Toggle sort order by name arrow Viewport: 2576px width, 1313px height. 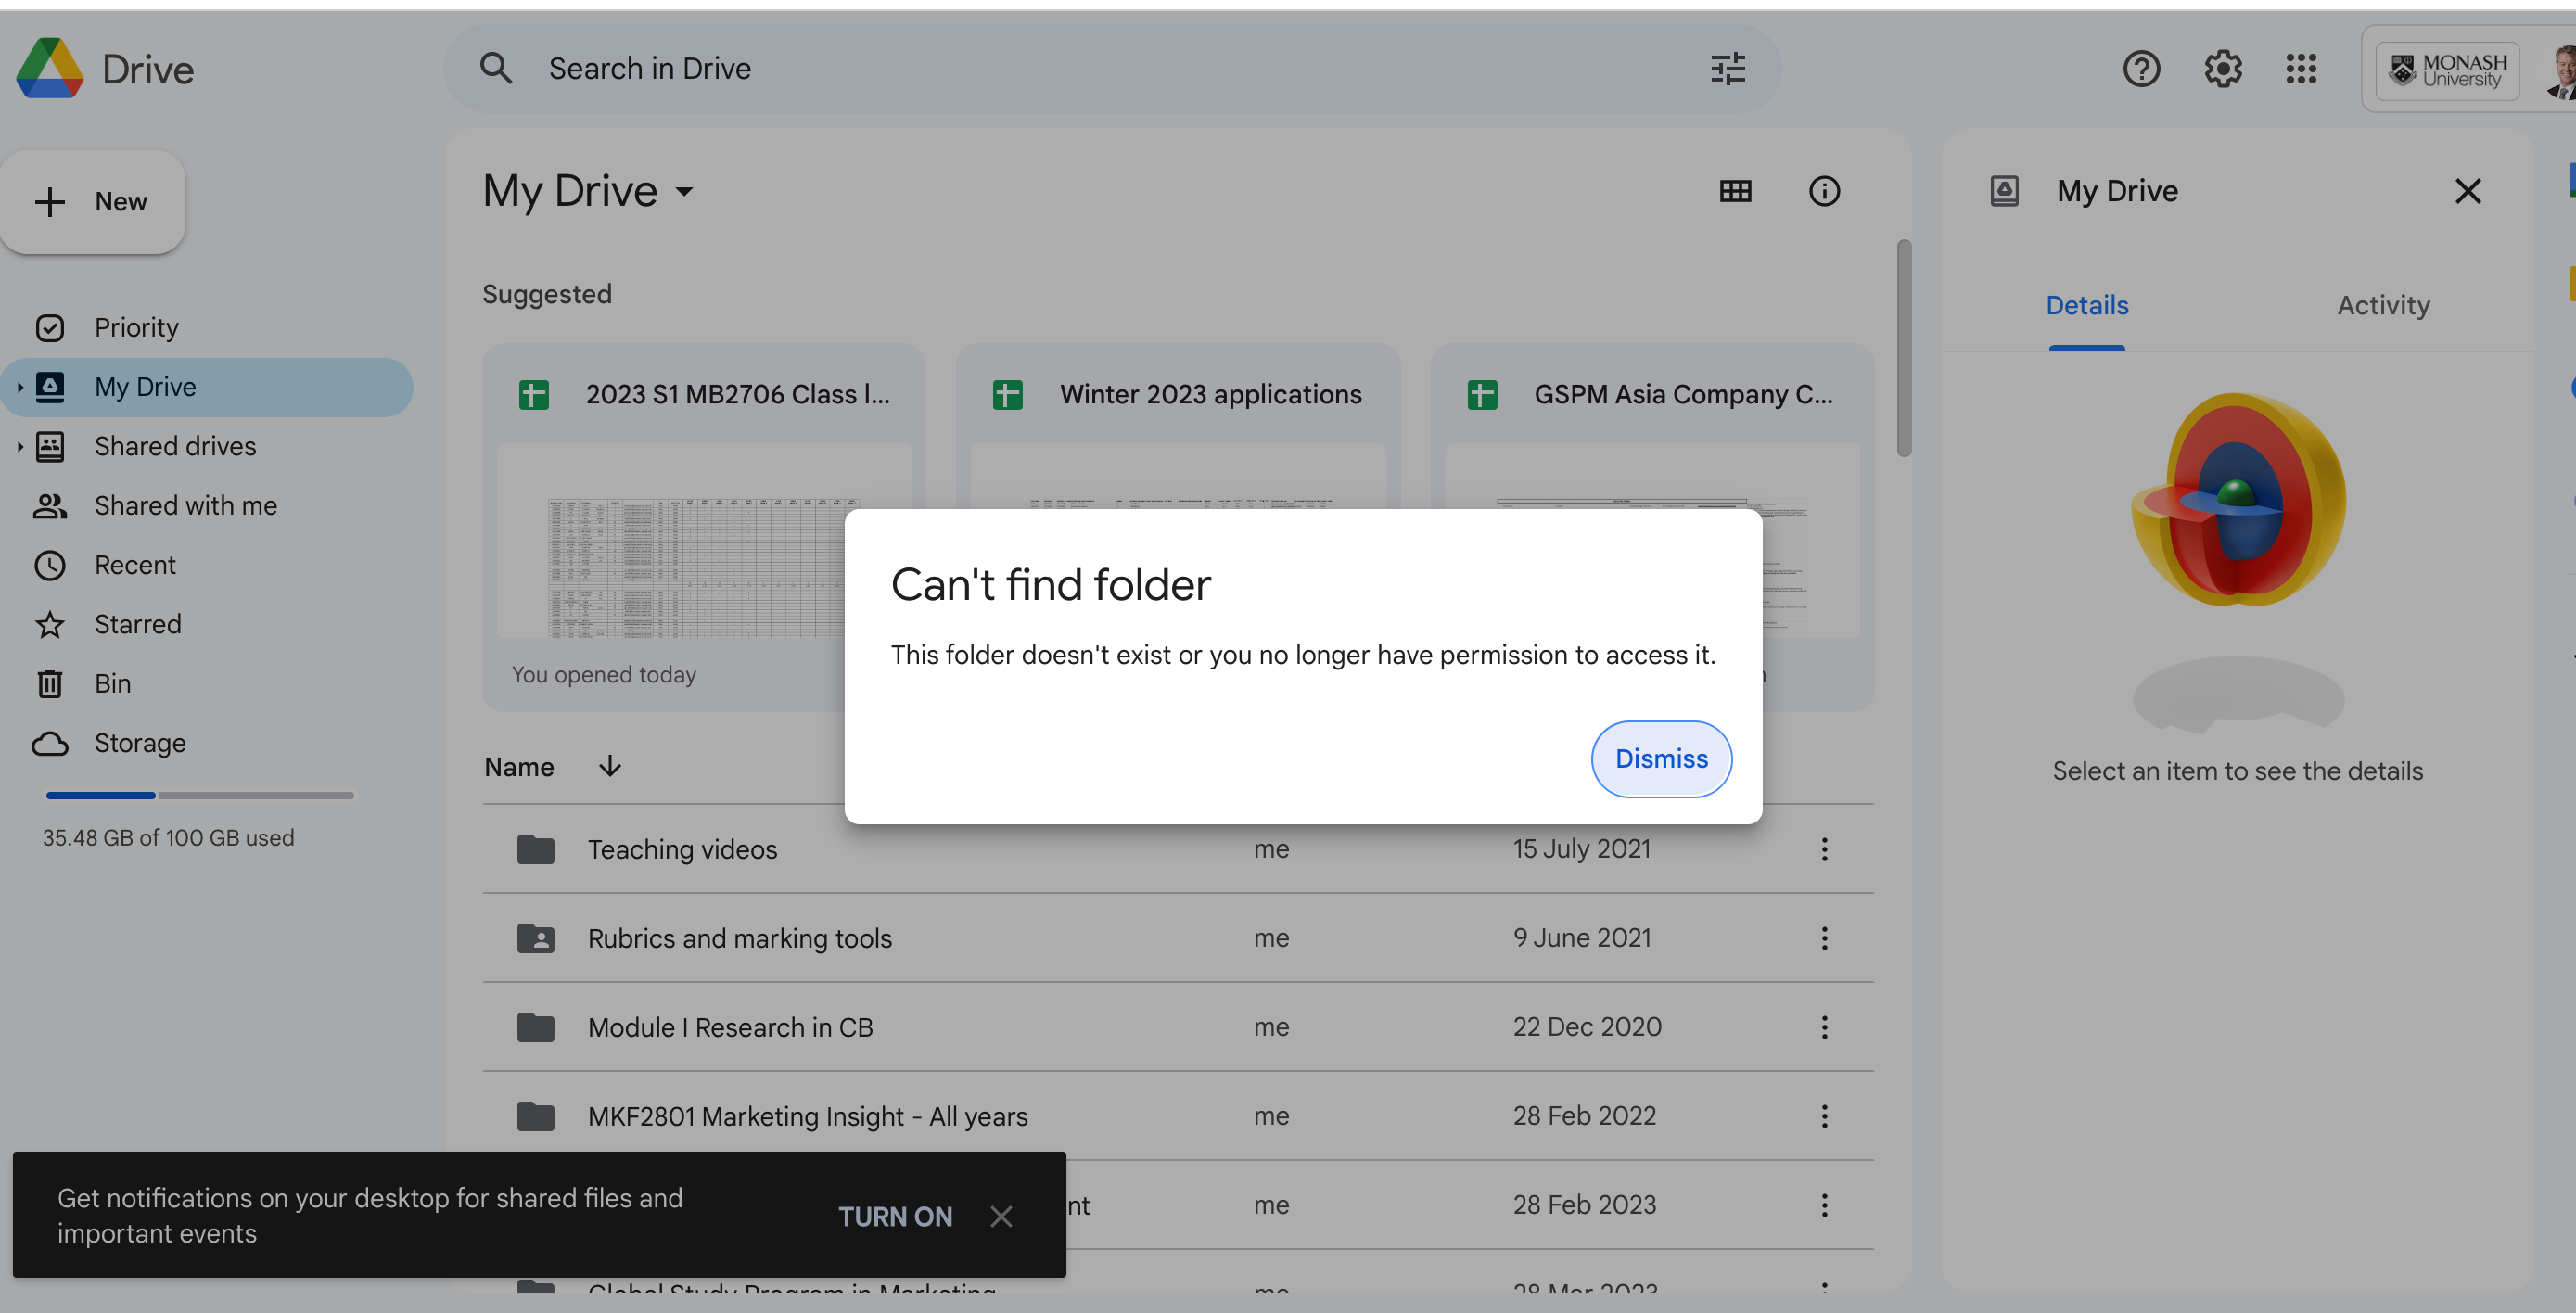coord(609,767)
